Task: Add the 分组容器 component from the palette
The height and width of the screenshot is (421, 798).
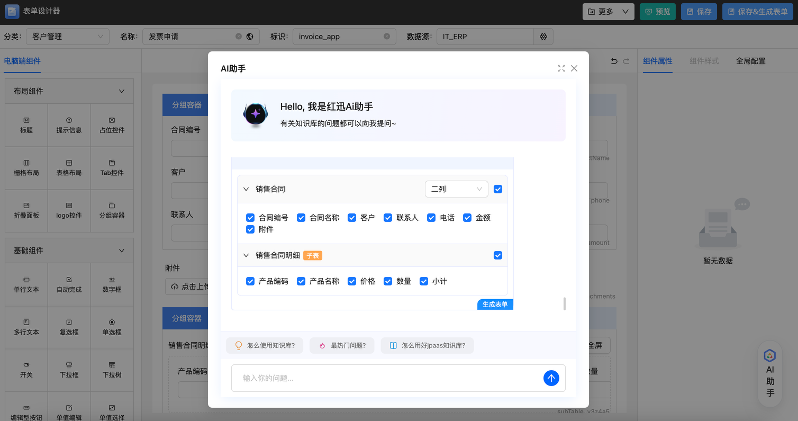Action: (112, 211)
